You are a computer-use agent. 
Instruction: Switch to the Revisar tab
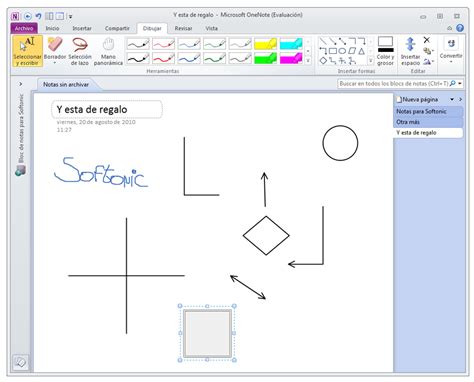[x=183, y=28]
